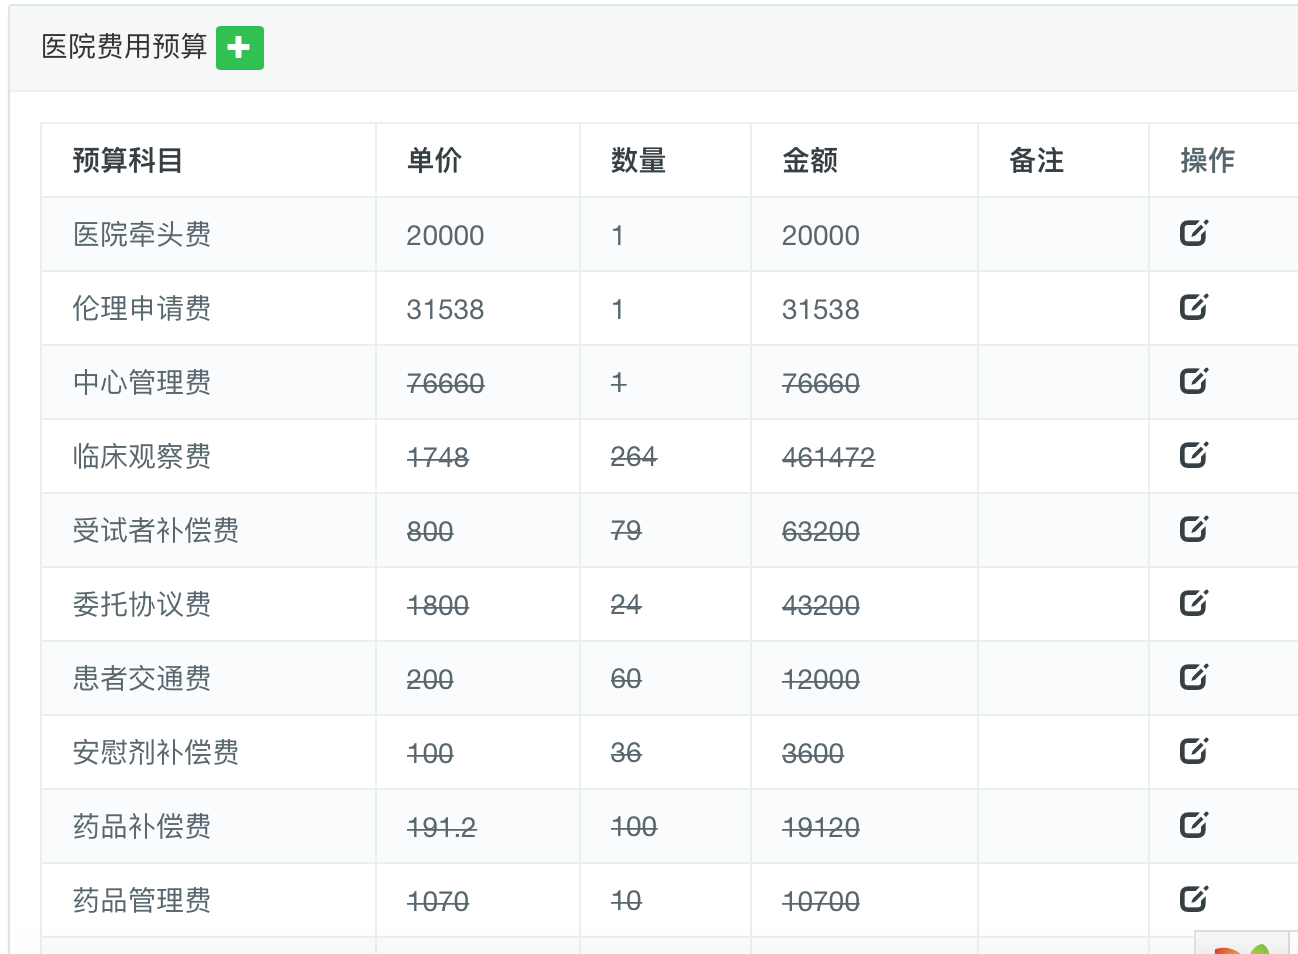Click unit price 31538 for 伦理申请费
The height and width of the screenshot is (954, 1298).
click(445, 310)
